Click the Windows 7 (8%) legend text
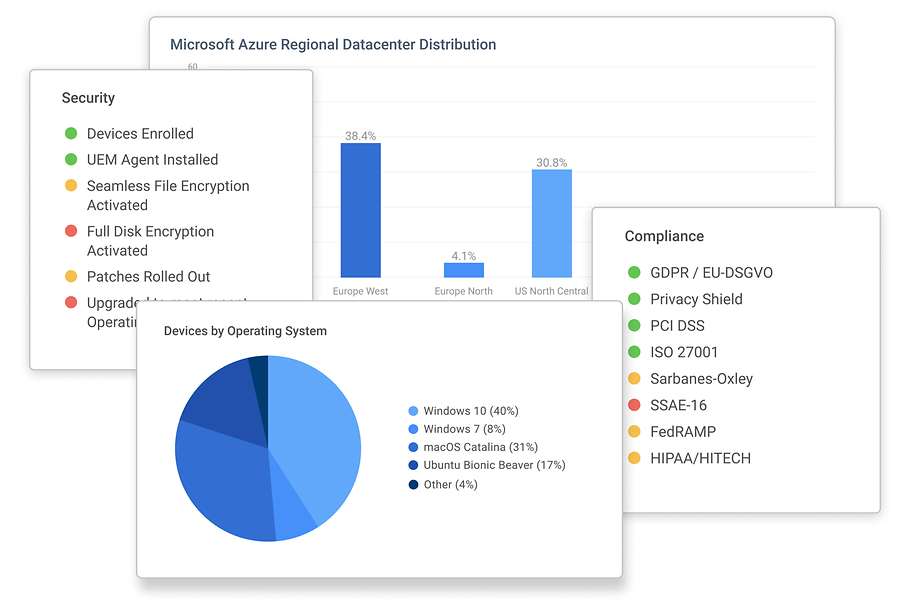The width and height of the screenshot is (900, 600). (x=464, y=429)
